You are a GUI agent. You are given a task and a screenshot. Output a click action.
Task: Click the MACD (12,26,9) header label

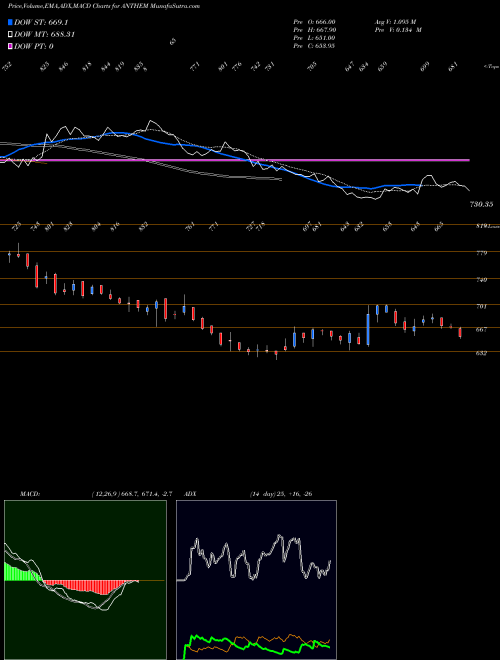(96, 494)
